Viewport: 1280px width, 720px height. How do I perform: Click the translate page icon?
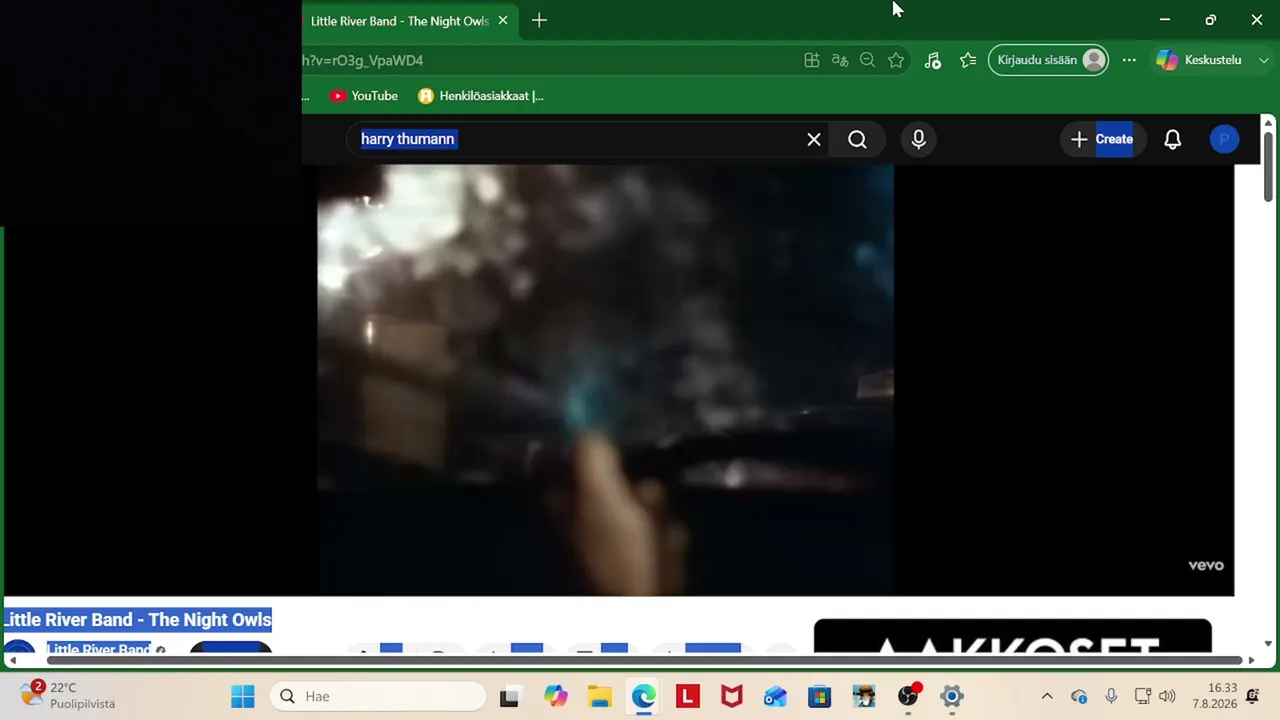click(840, 60)
